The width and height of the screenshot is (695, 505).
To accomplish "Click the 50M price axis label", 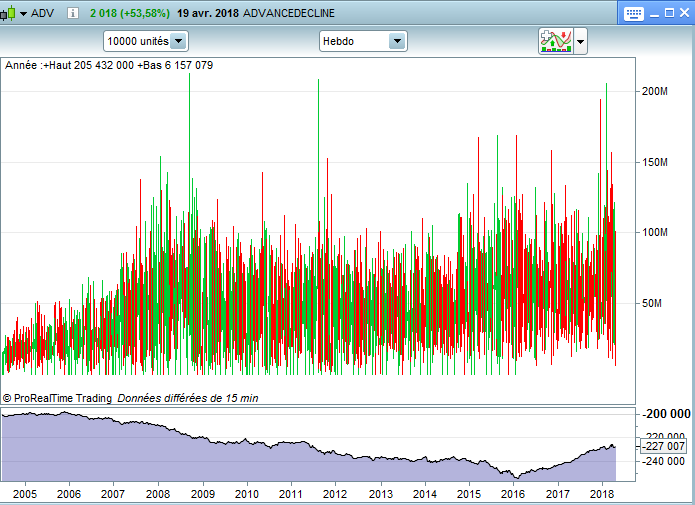I will click(652, 303).
